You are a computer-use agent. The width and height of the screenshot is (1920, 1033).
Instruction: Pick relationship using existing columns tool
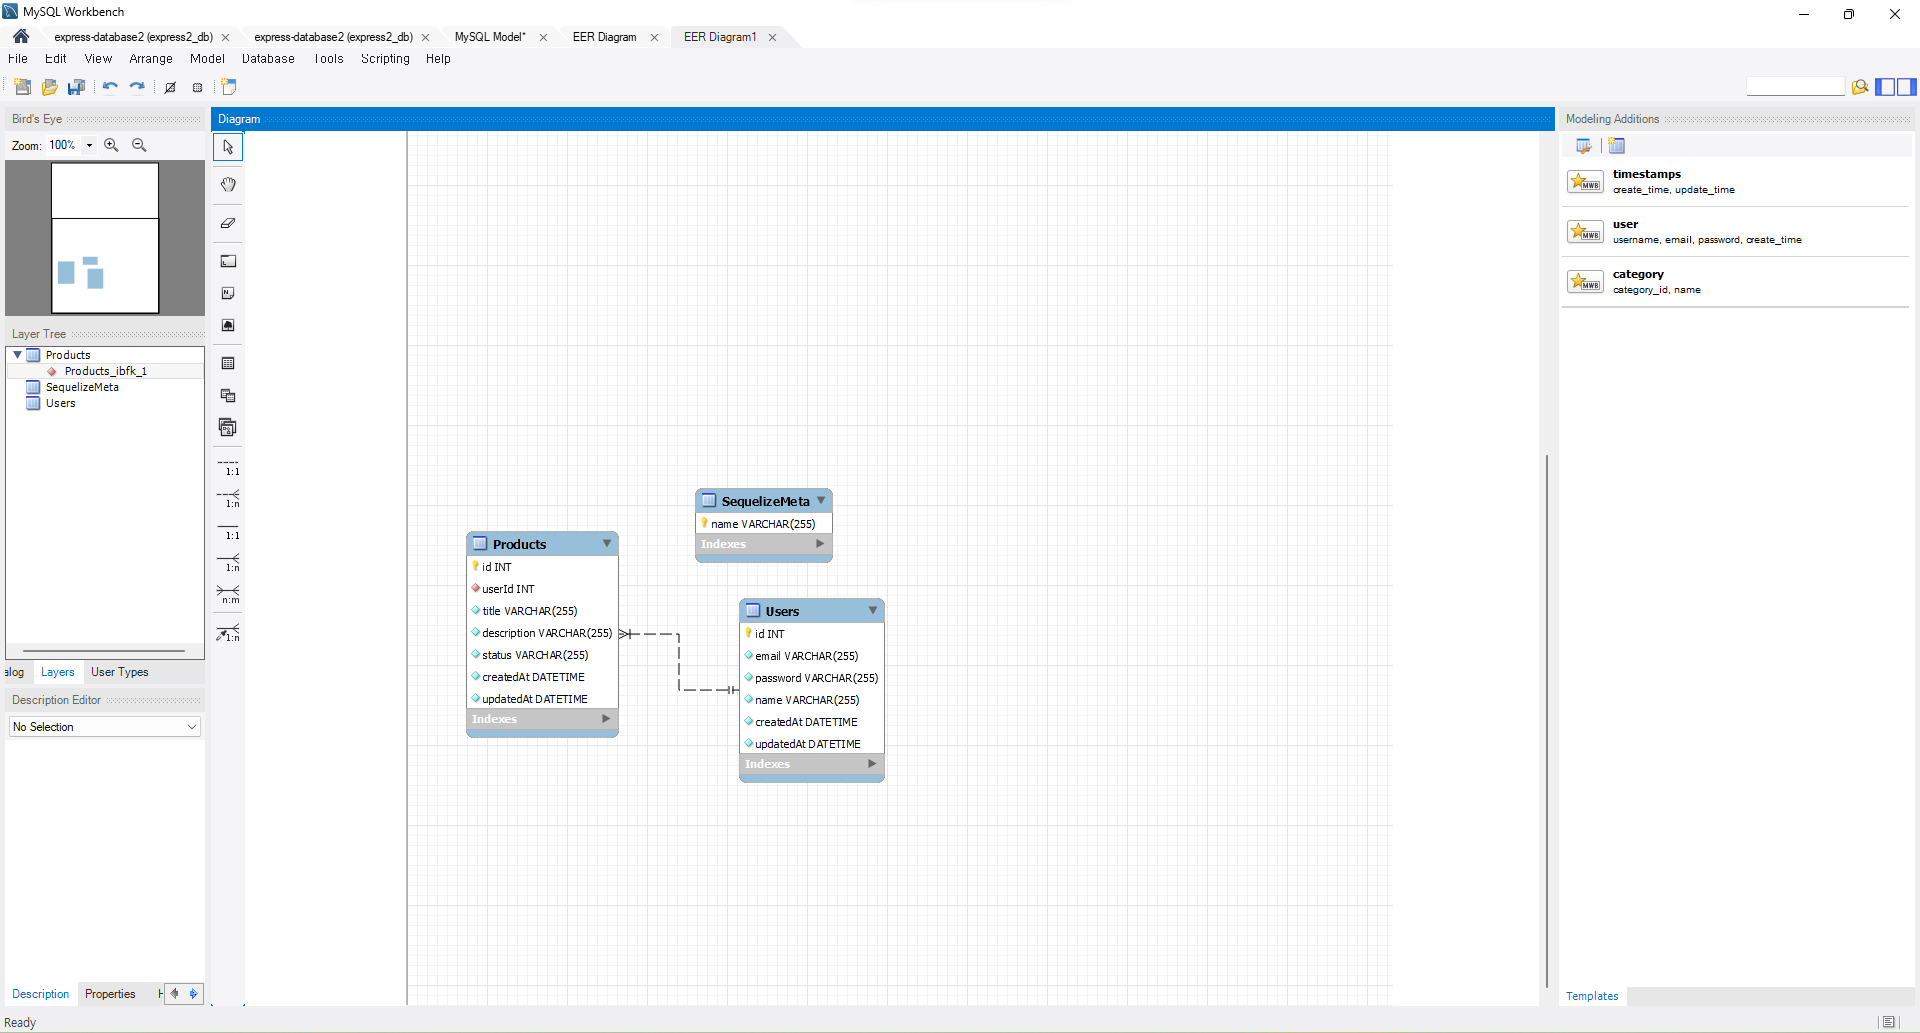point(228,632)
